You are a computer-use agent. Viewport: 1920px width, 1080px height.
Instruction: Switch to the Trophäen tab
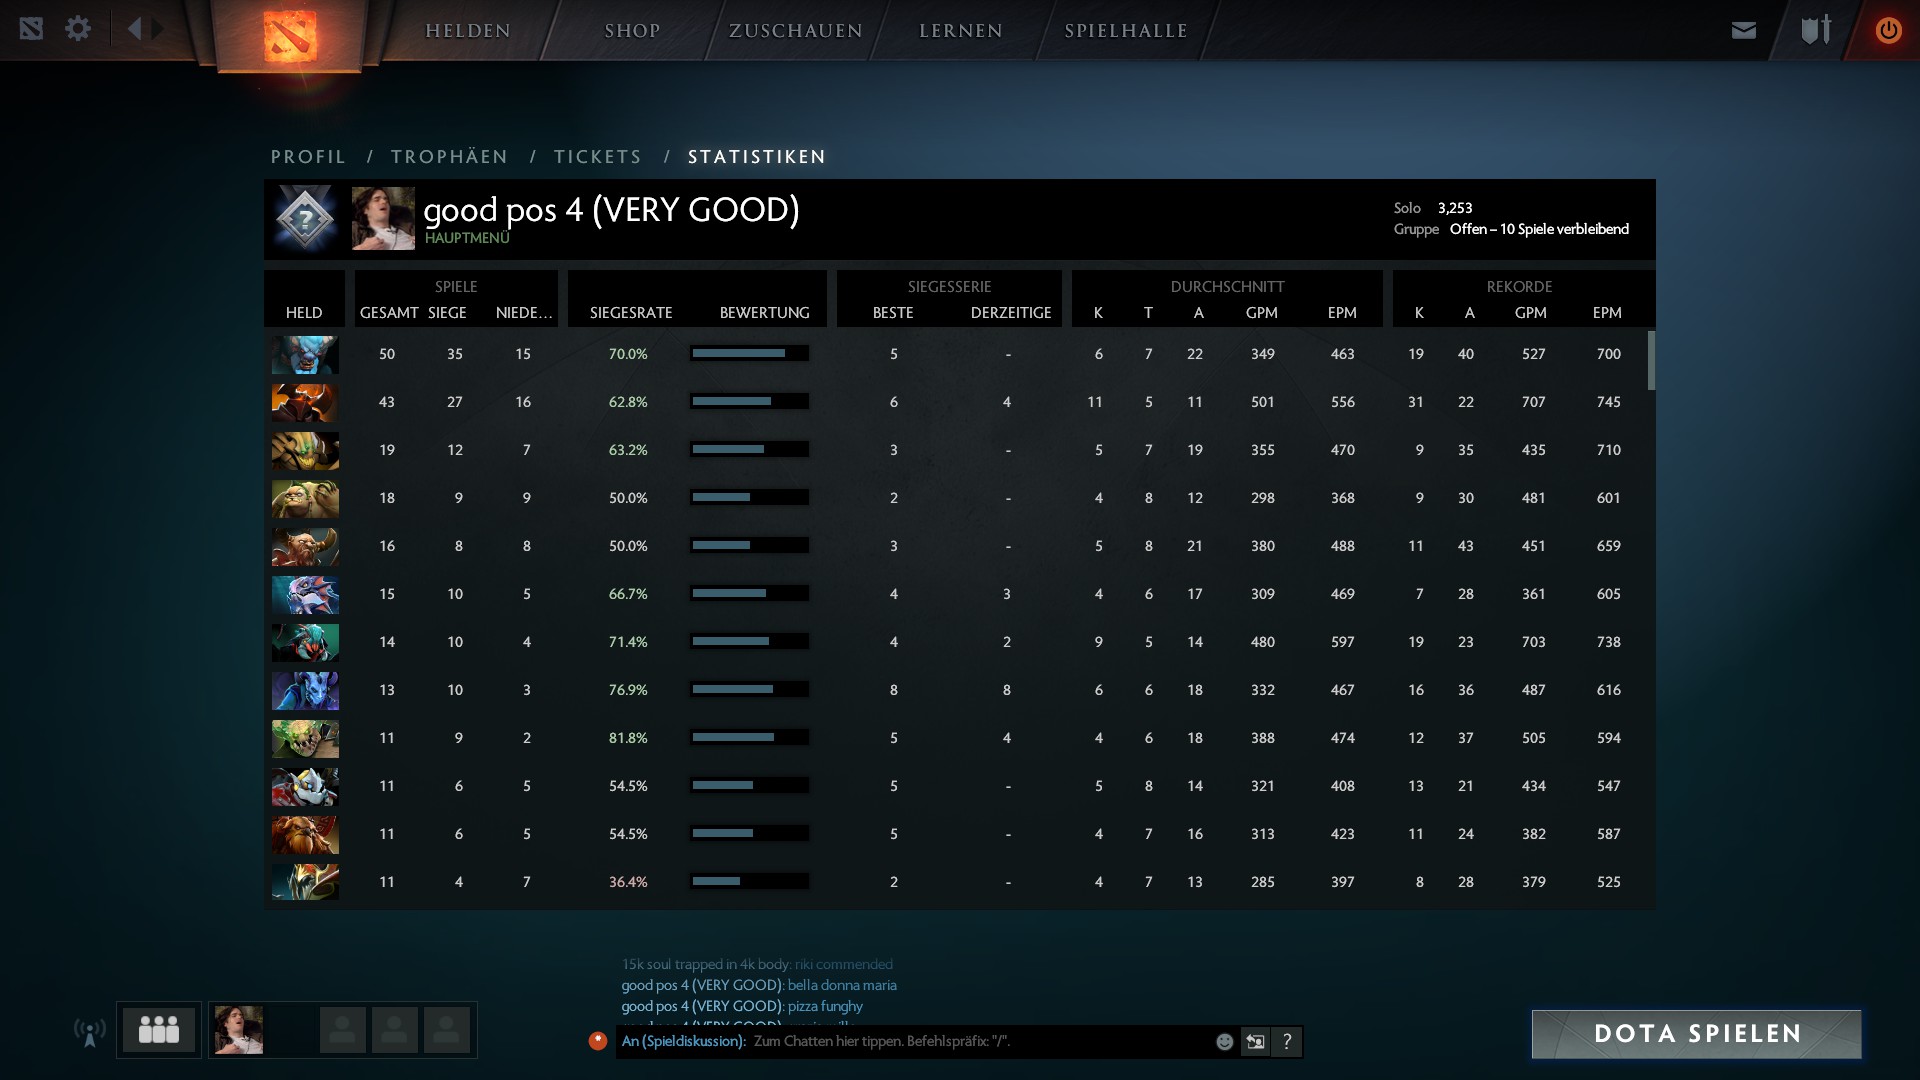point(449,157)
